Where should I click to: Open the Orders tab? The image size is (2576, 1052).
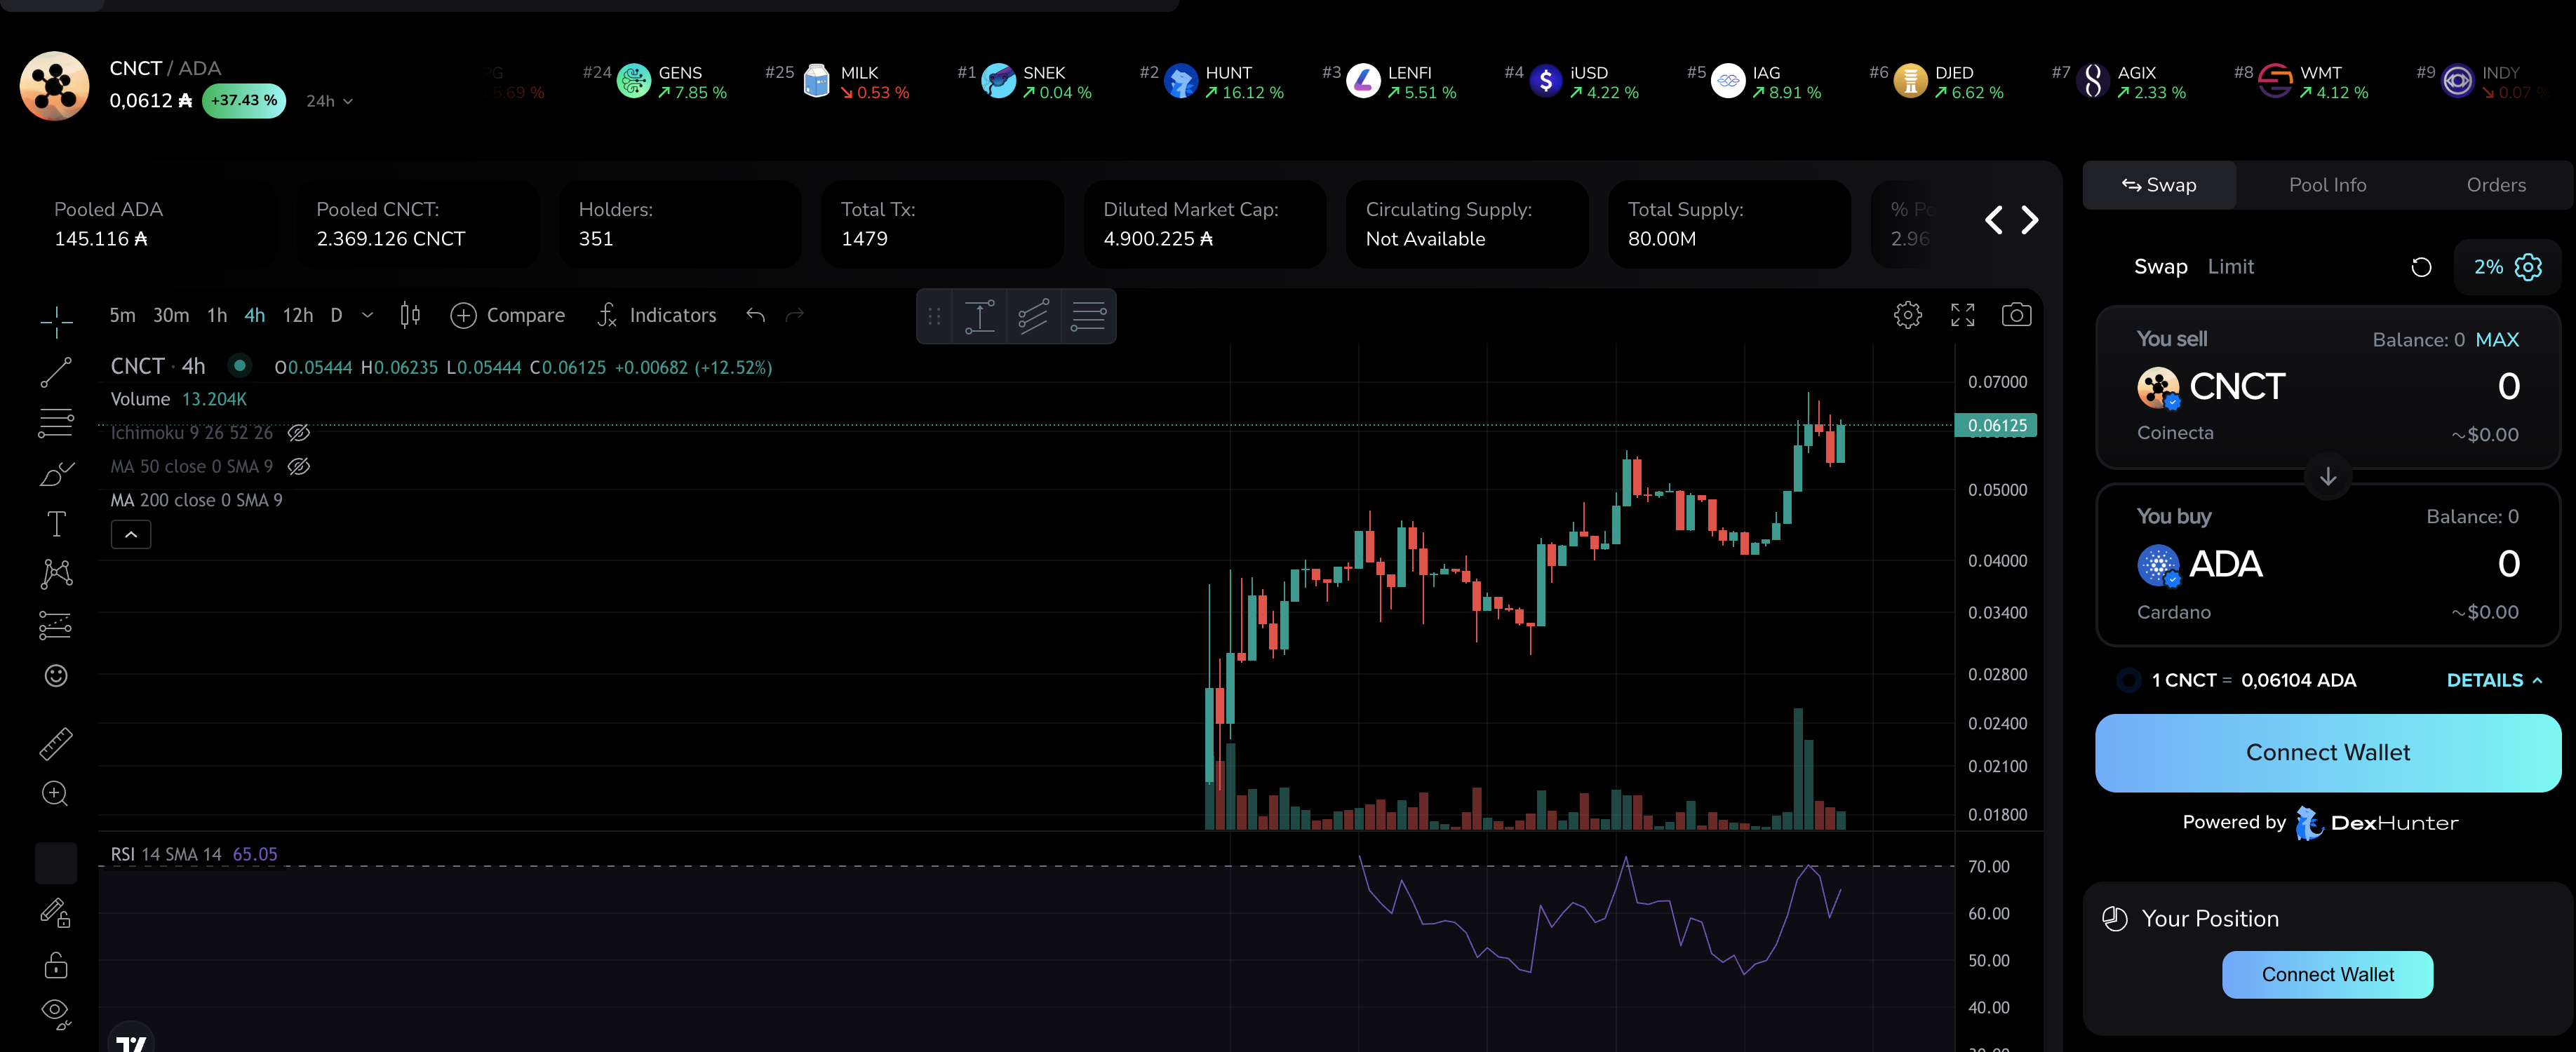[2496, 185]
